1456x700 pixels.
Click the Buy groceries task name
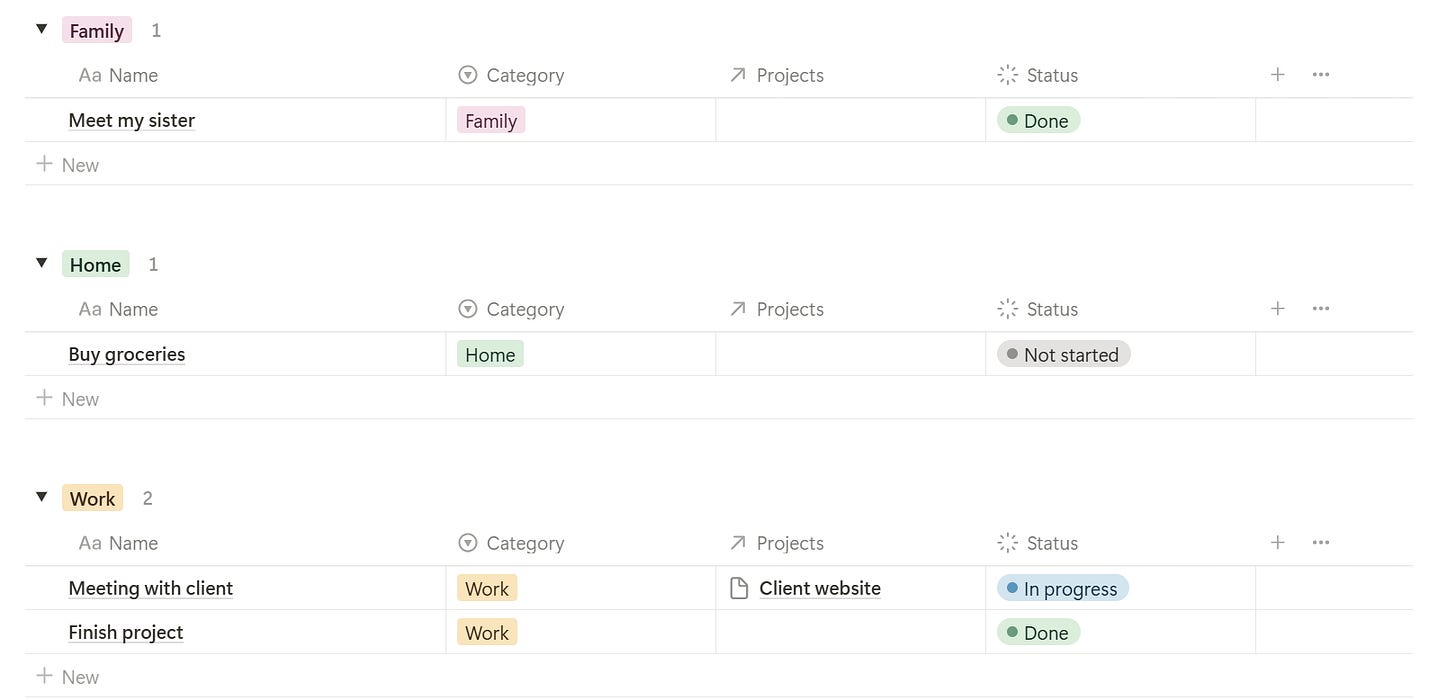pyautogui.click(x=126, y=354)
